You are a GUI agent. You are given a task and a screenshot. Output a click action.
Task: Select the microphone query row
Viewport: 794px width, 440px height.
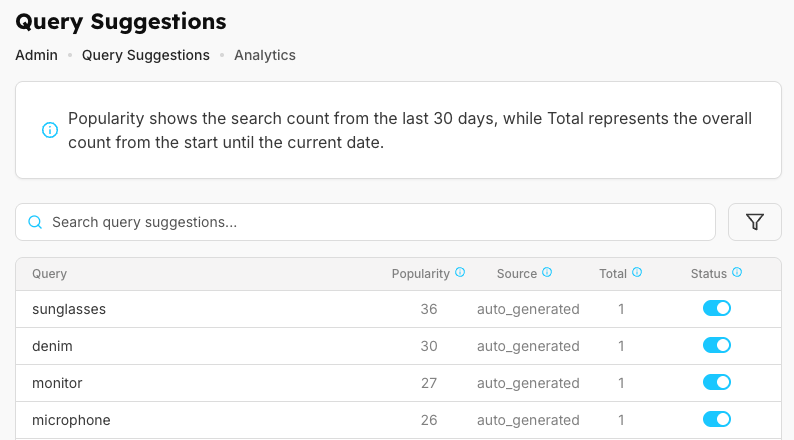71,420
